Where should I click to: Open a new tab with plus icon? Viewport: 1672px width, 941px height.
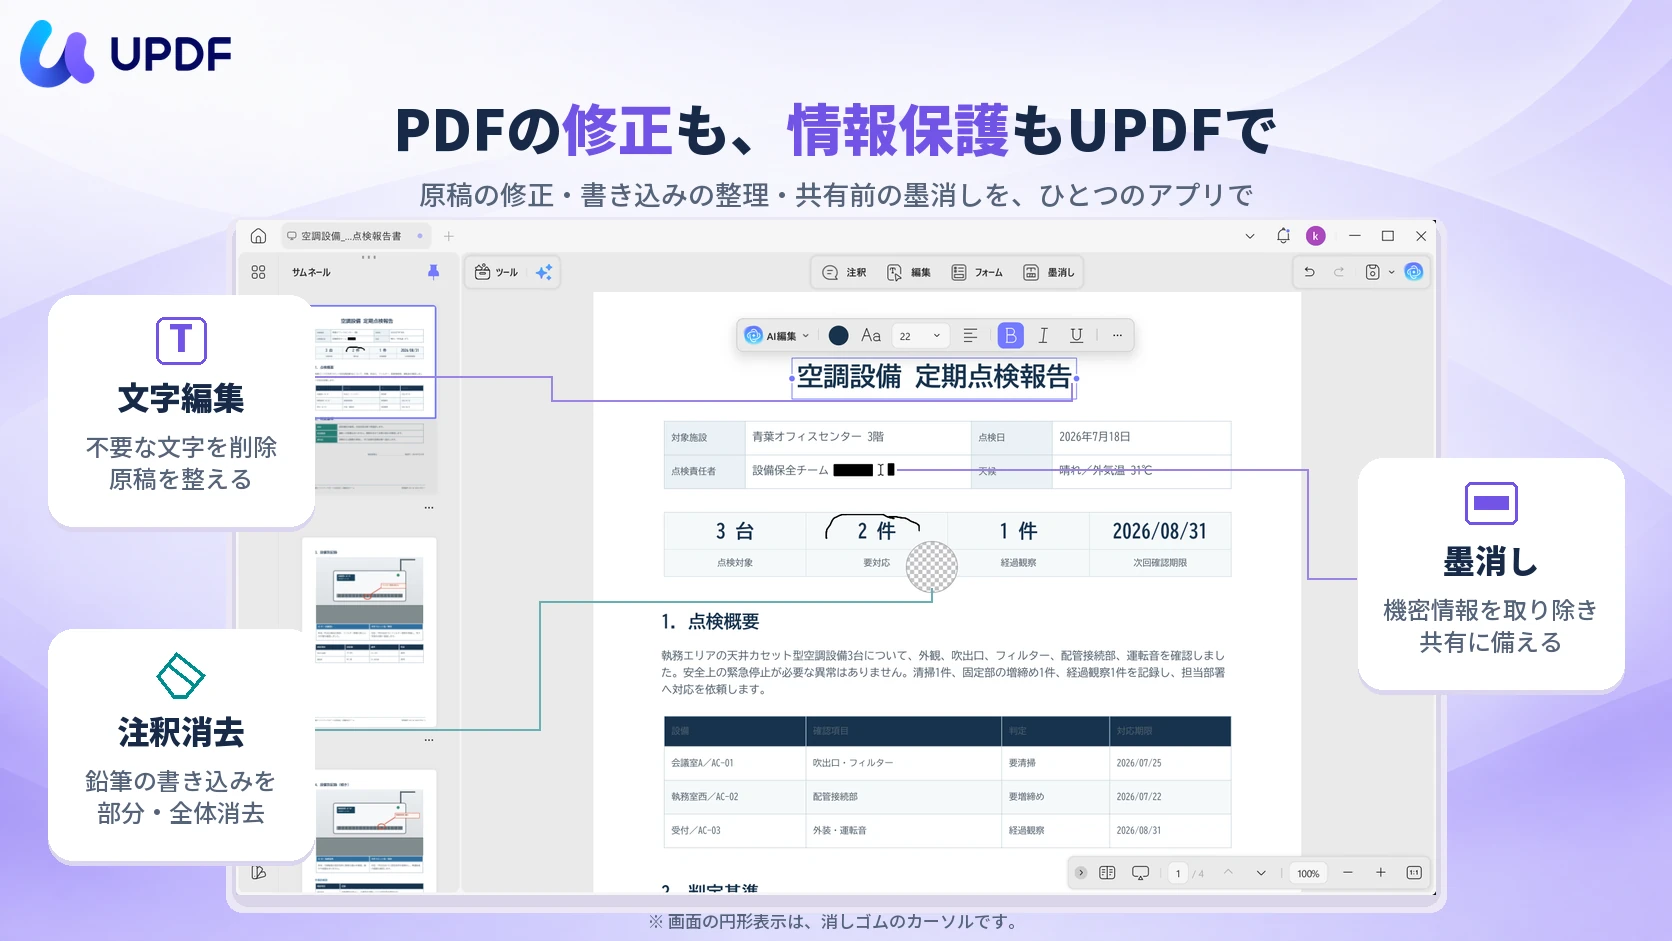click(x=449, y=236)
